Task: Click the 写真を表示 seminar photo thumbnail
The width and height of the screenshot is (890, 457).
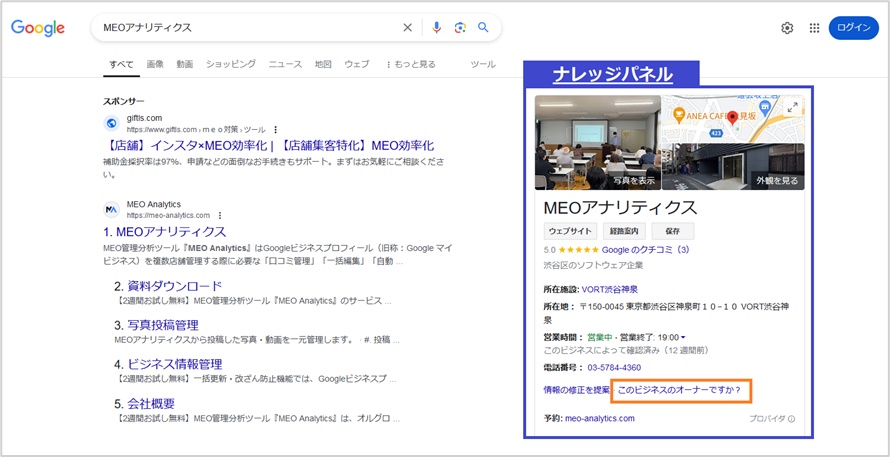Action: tap(598, 142)
